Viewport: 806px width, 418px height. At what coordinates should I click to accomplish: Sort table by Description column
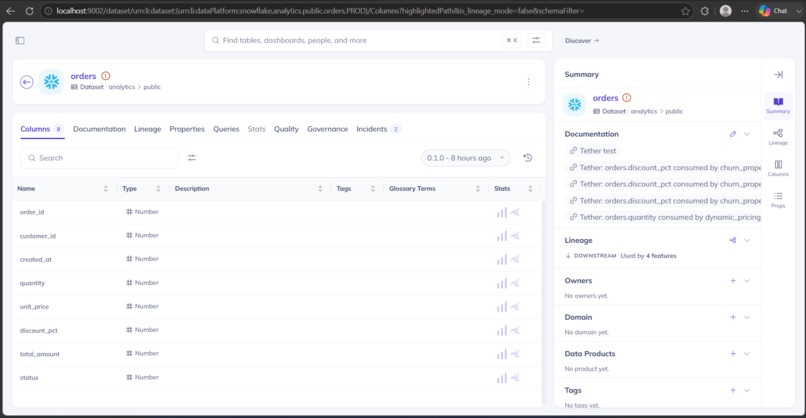tap(320, 189)
